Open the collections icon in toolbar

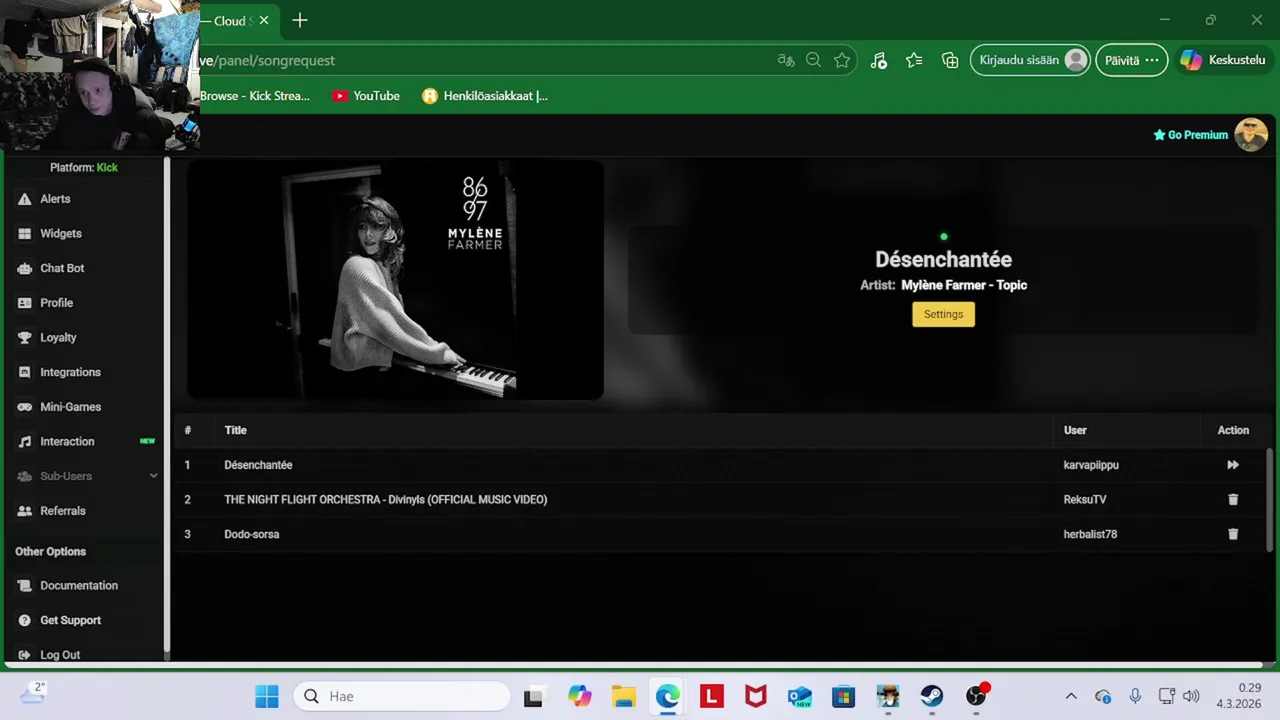950,60
